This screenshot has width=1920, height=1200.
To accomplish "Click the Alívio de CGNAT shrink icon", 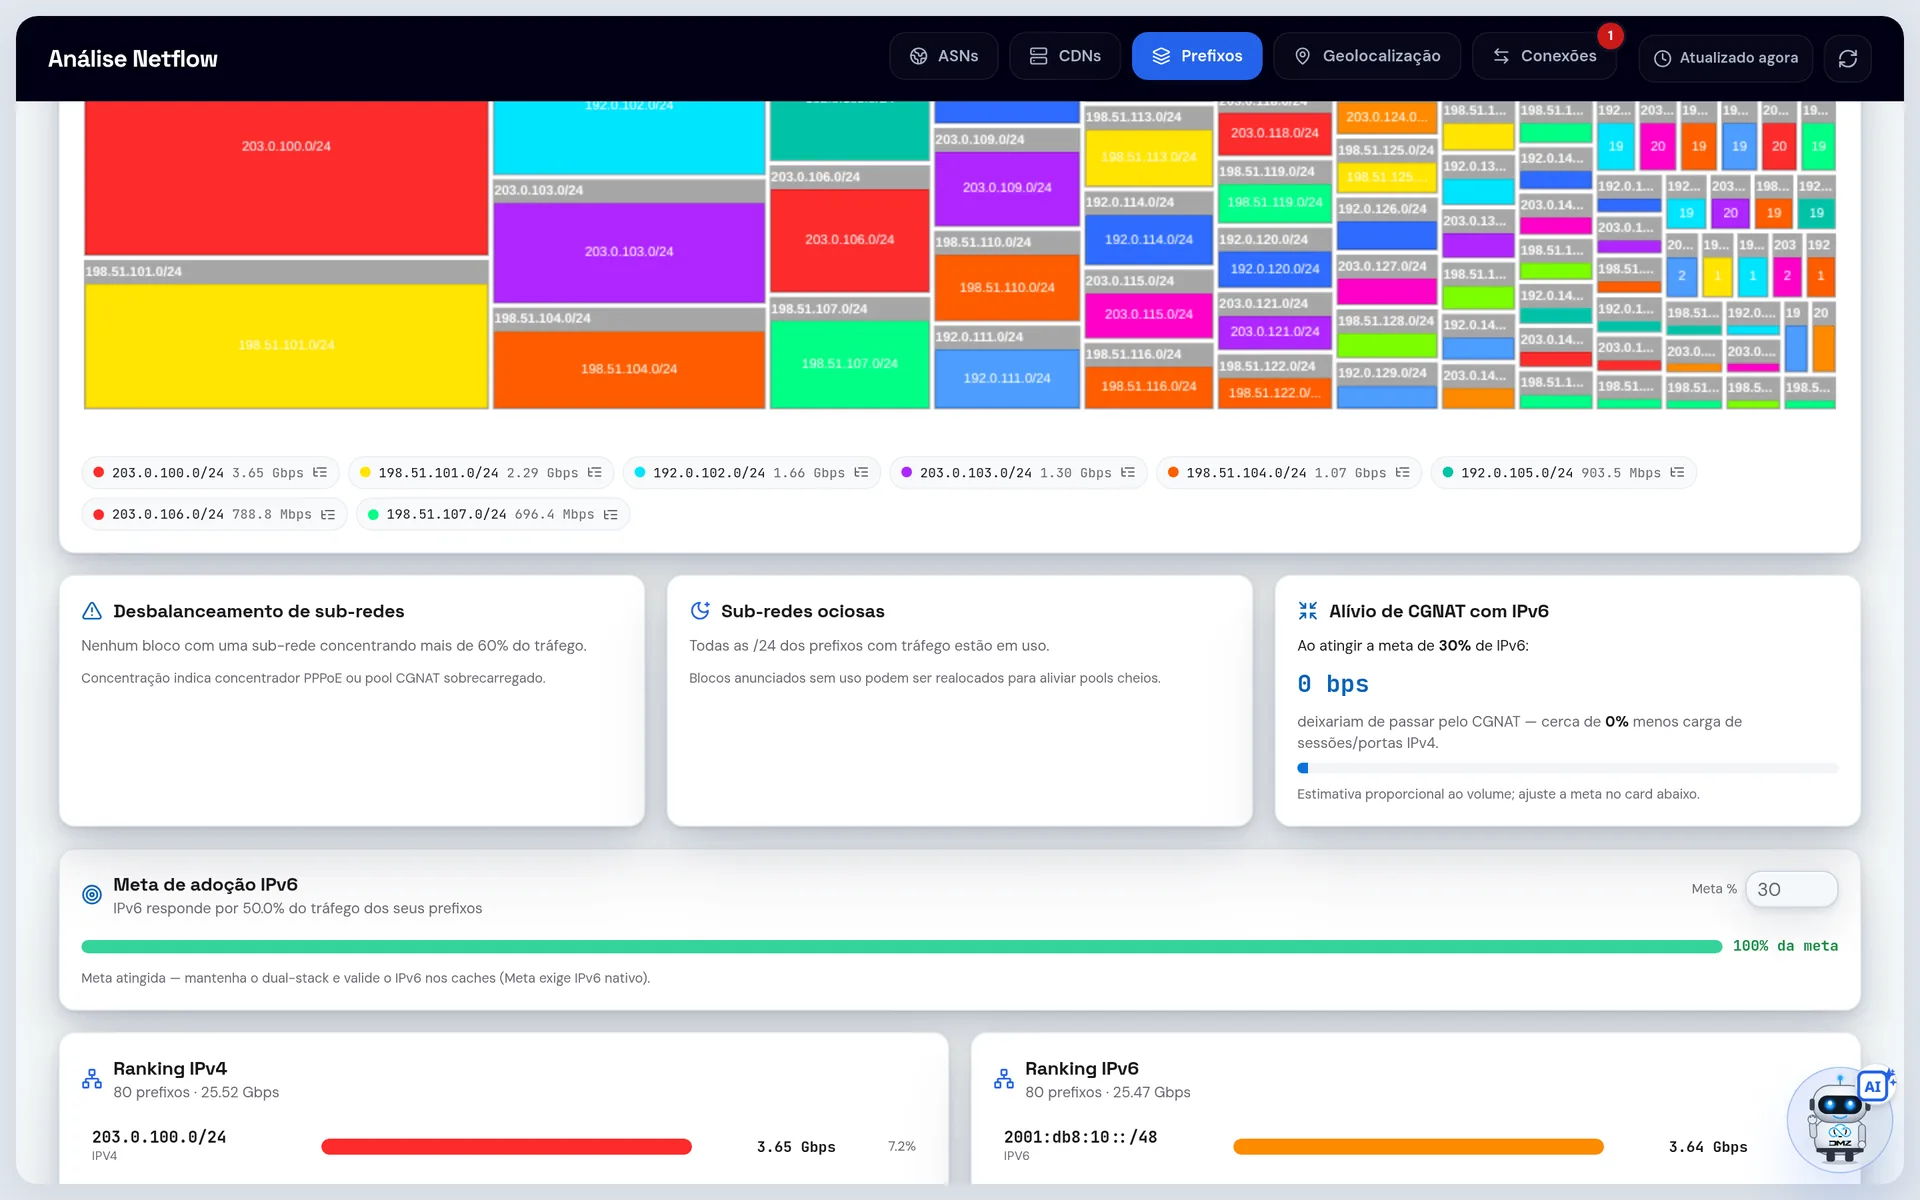I will tap(1308, 611).
